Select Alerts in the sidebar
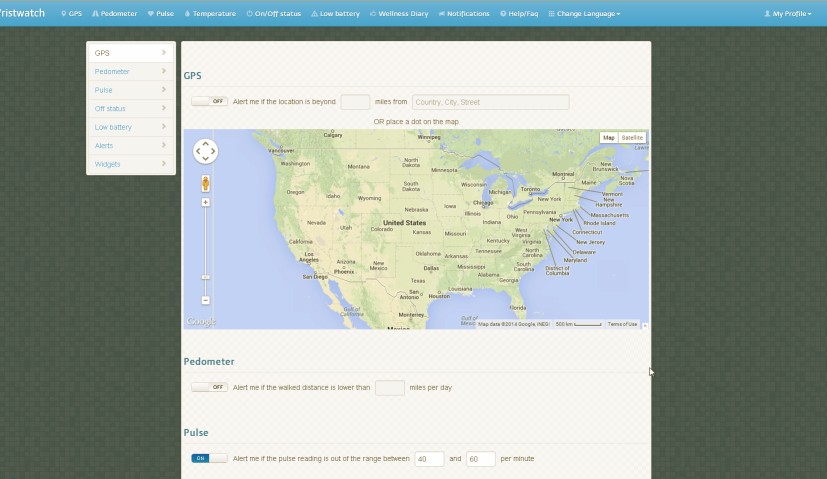Image resolution: width=827 pixels, height=479 pixels. (131, 145)
